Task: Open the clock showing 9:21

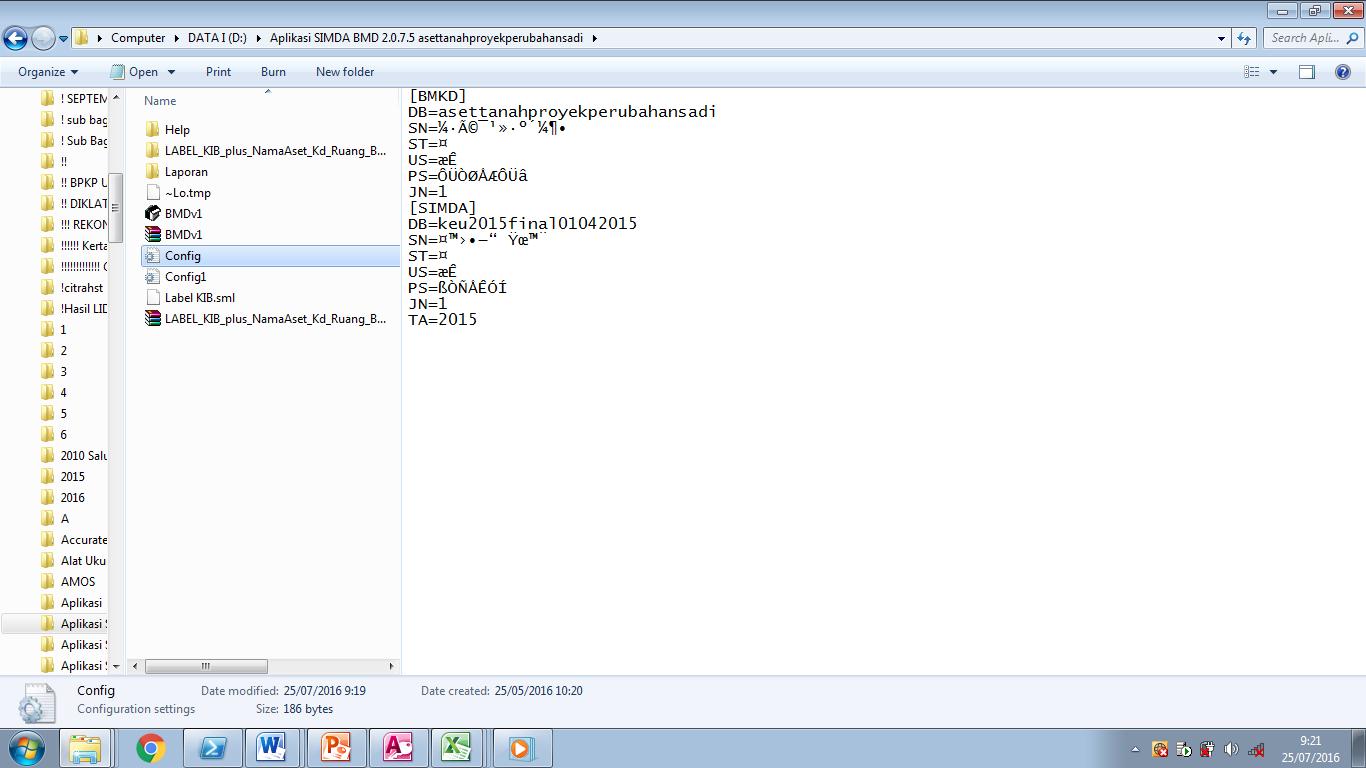Action: coord(1310,749)
